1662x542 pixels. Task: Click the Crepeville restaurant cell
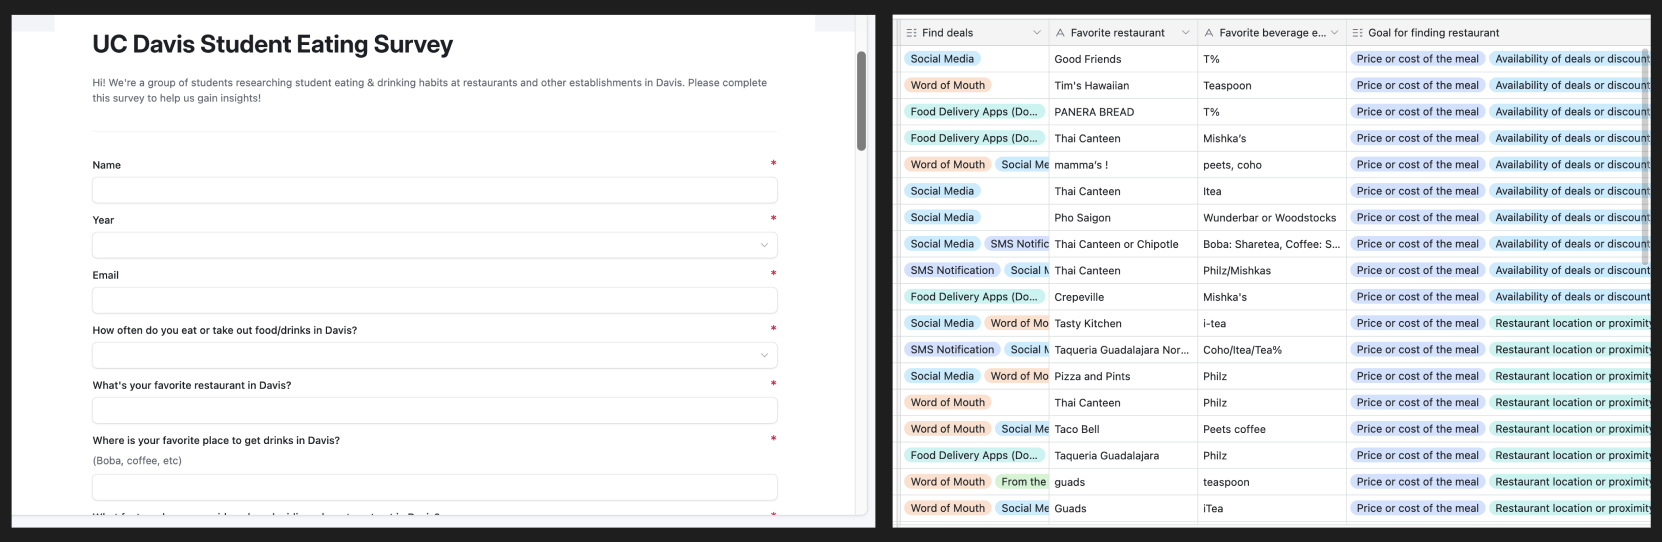click(1123, 297)
